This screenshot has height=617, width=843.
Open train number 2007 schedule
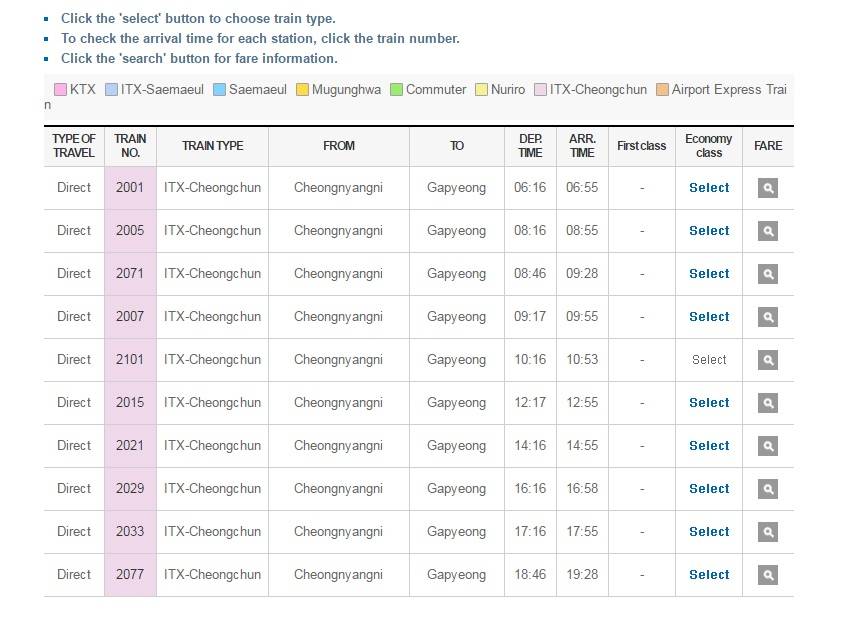pyautogui.click(x=130, y=317)
